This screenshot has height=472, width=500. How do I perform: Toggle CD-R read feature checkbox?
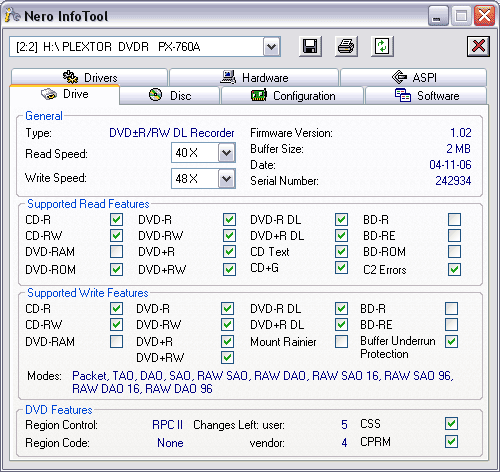coord(116,220)
